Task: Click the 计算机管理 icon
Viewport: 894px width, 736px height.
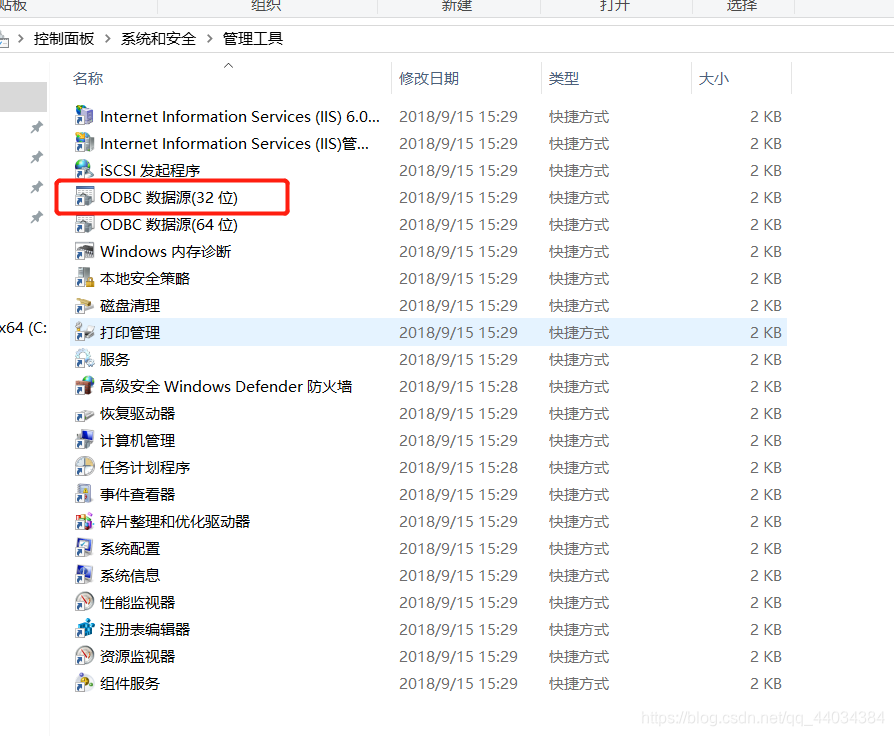Action: click(x=84, y=440)
